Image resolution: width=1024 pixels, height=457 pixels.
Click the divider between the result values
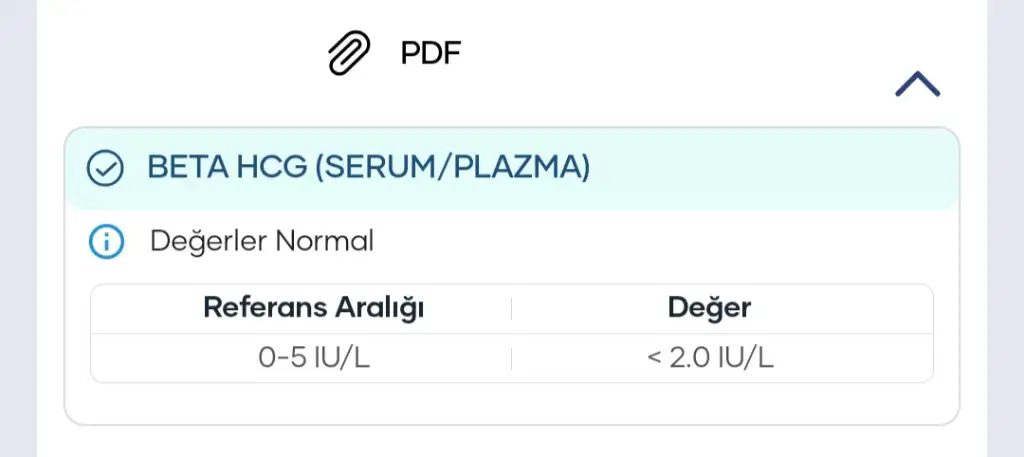click(511, 358)
